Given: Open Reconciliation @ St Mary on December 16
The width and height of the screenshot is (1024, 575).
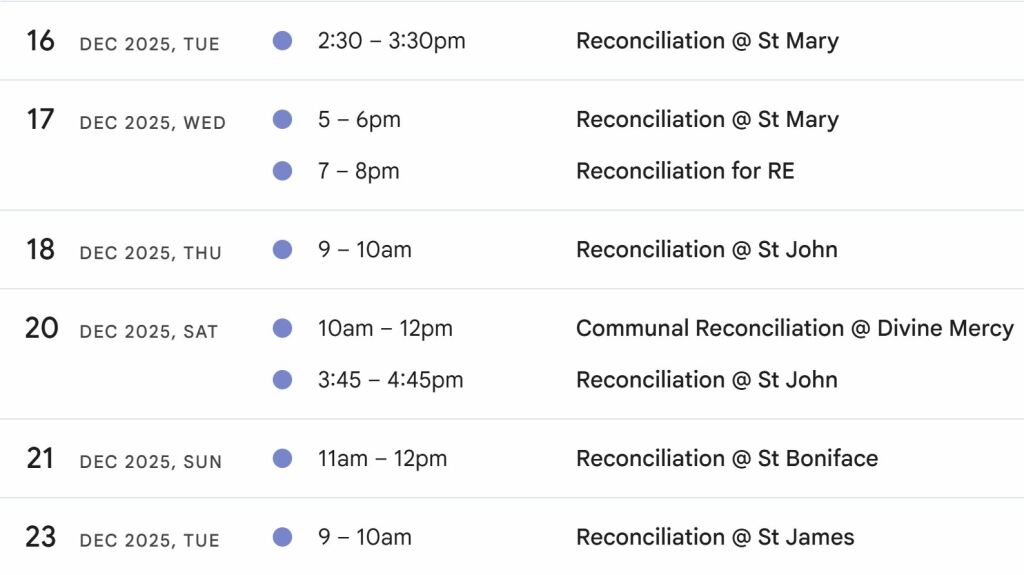Looking at the screenshot, I should point(707,41).
